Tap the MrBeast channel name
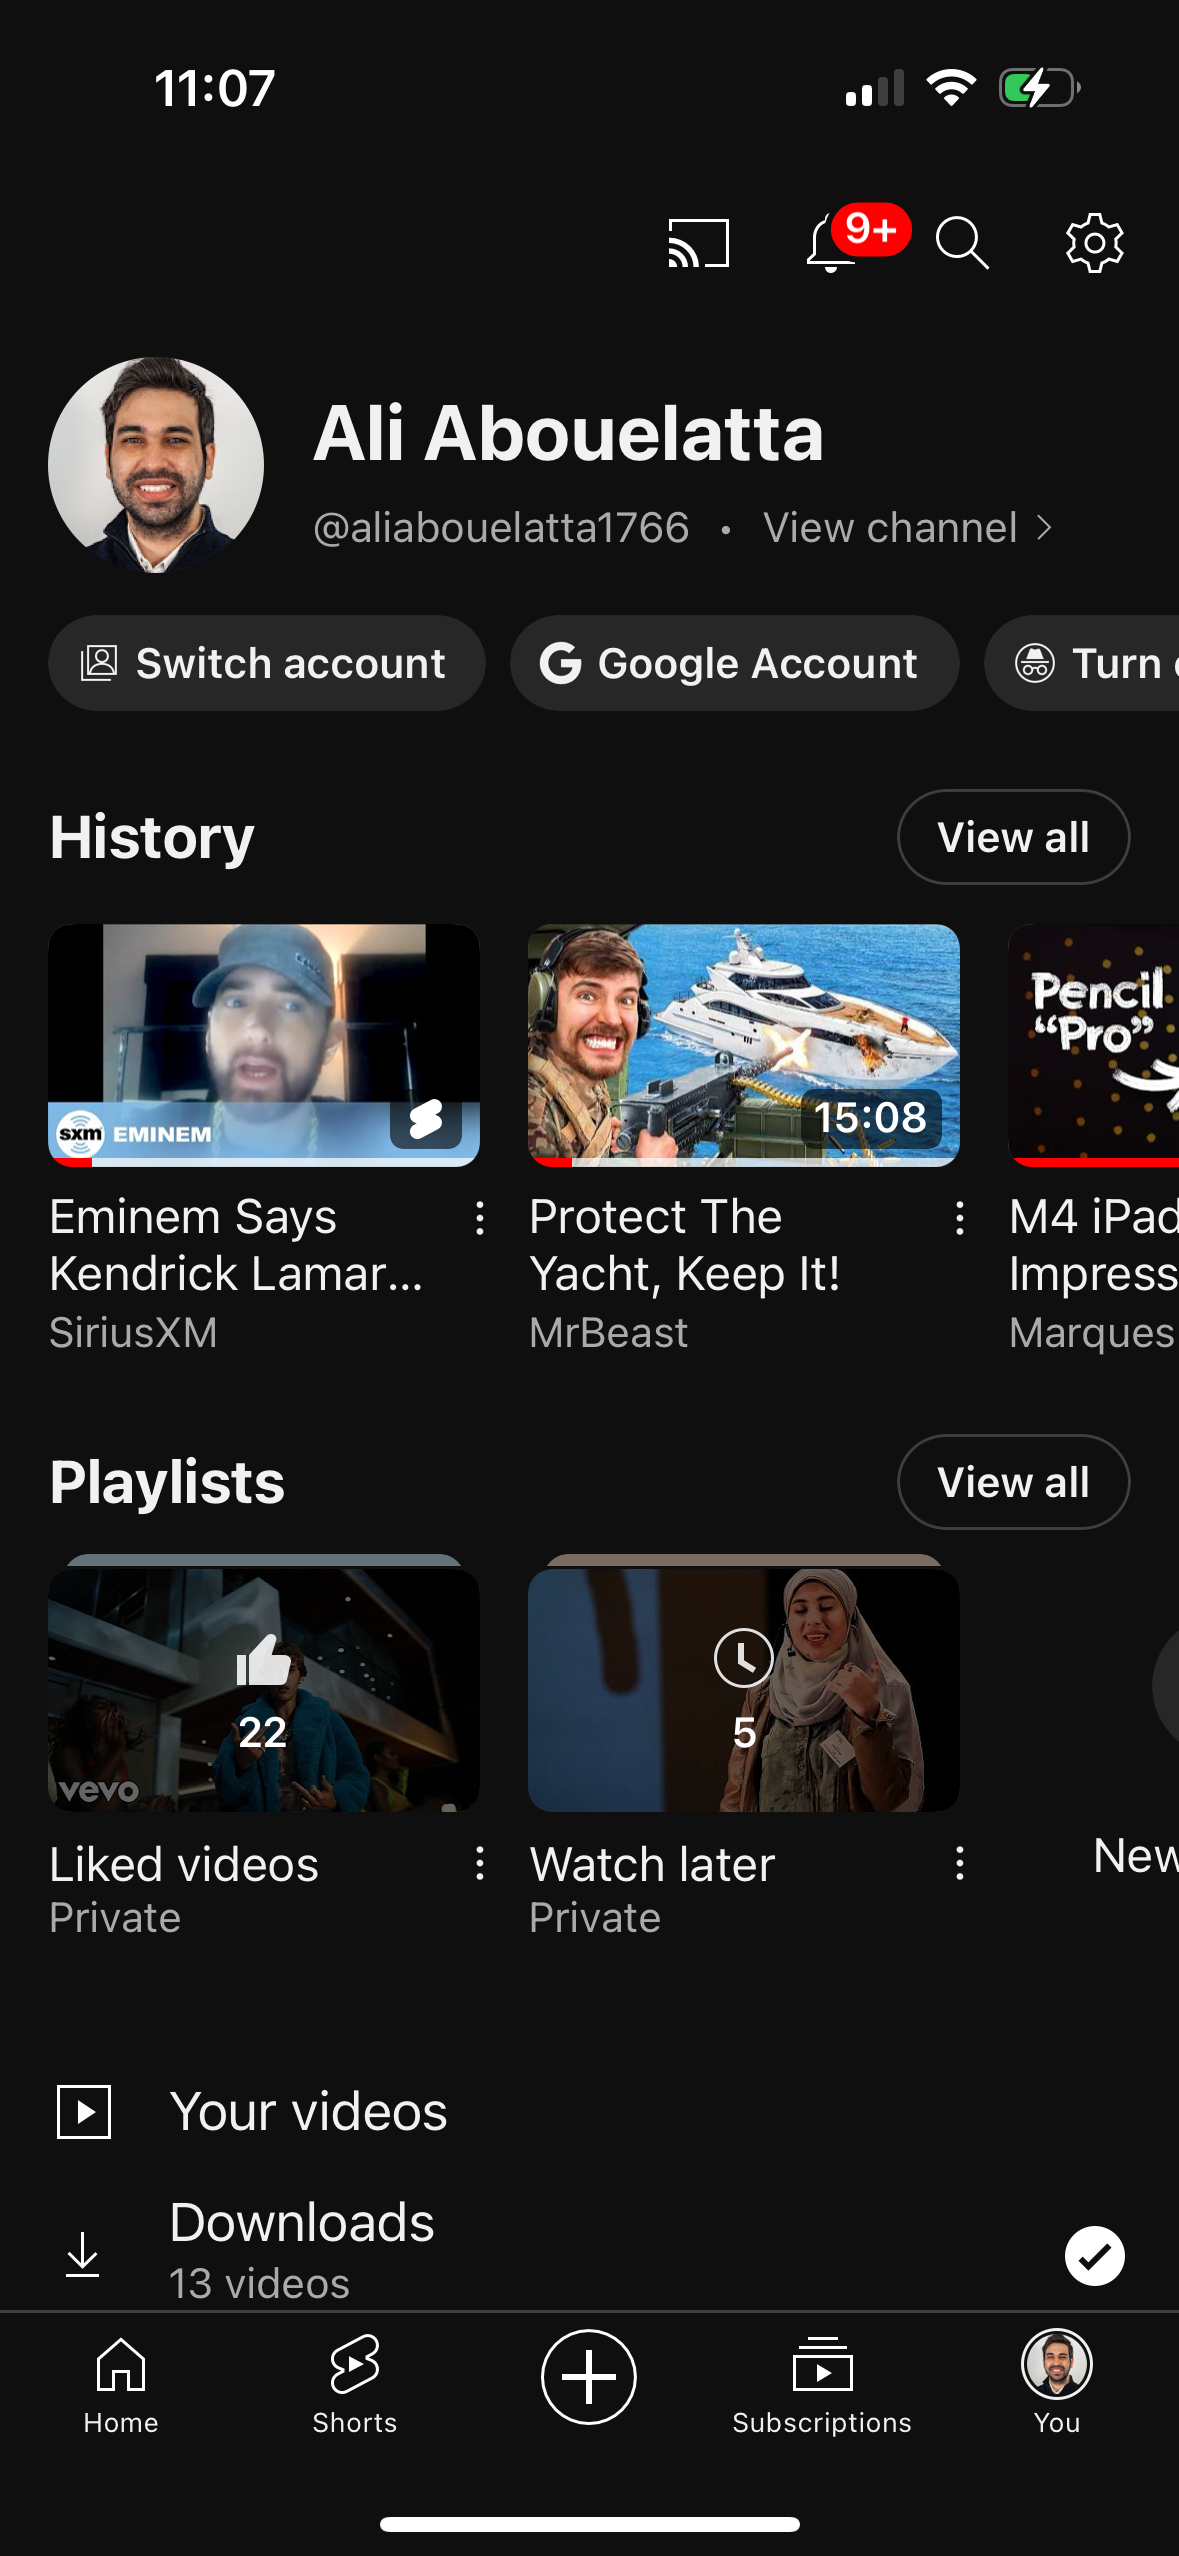 tap(609, 1332)
